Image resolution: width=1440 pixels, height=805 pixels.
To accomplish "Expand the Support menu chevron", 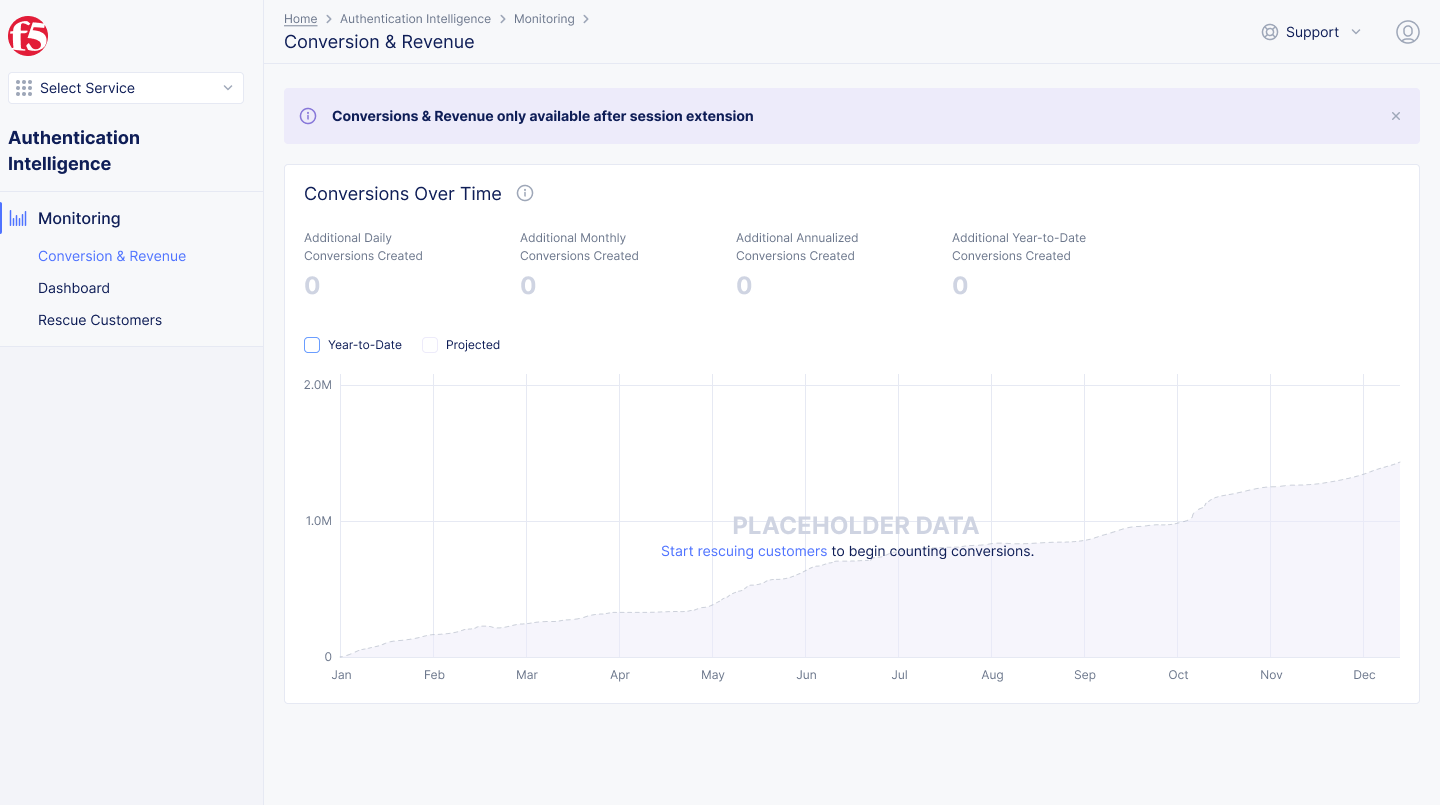I will point(1356,32).
